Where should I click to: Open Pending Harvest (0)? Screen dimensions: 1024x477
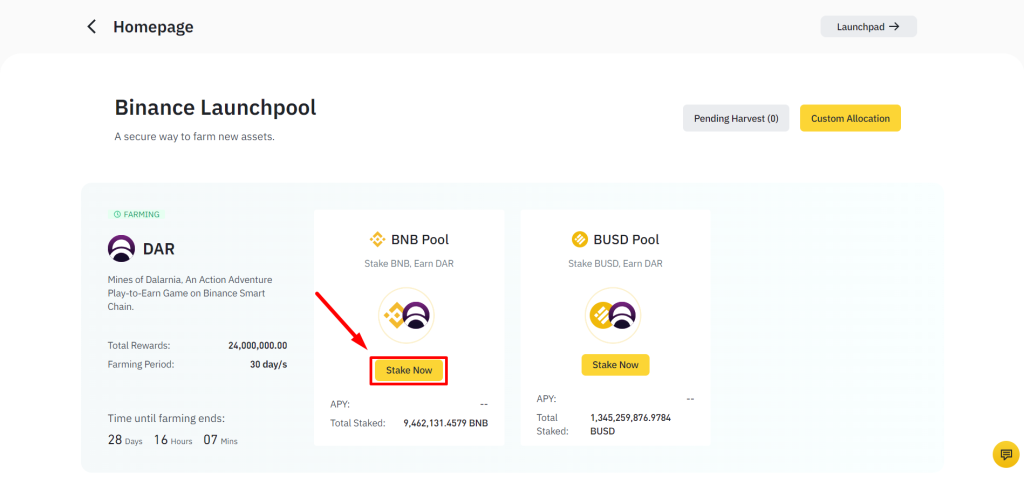(736, 118)
